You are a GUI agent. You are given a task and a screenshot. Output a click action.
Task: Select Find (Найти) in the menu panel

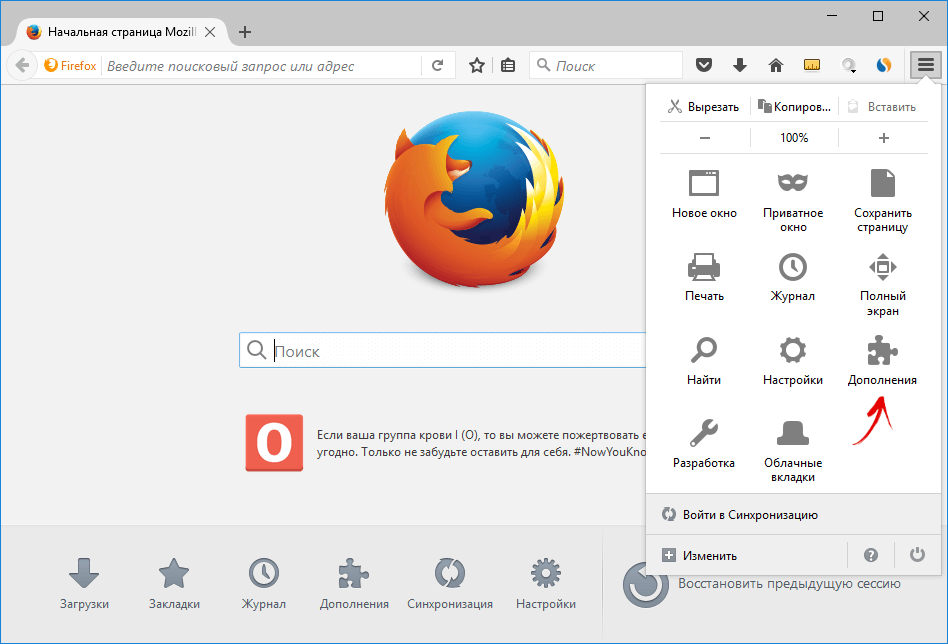tap(704, 361)
